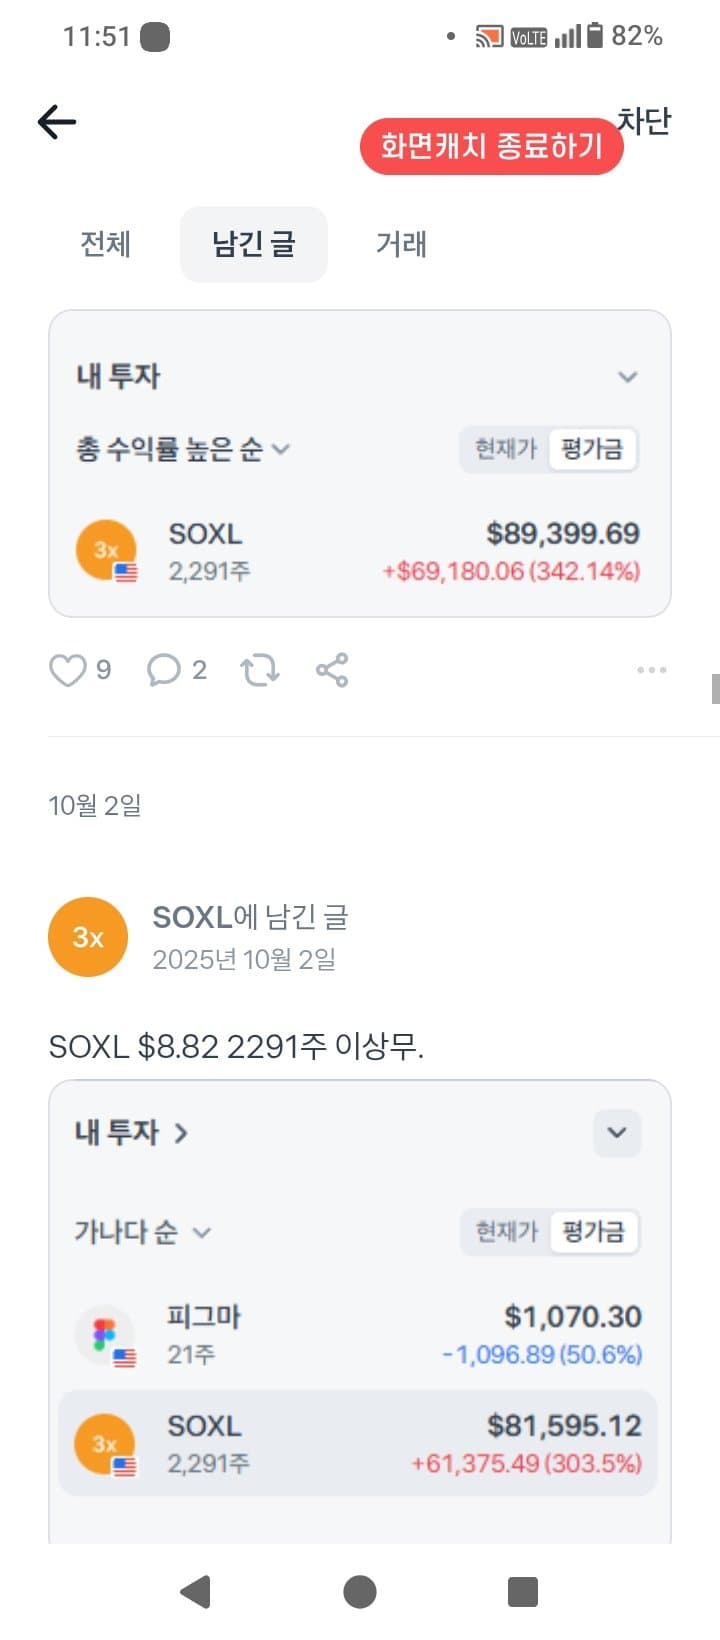720x1640 pixels.
Task: Open the three-dot more options menu
Action: (651, 670)
